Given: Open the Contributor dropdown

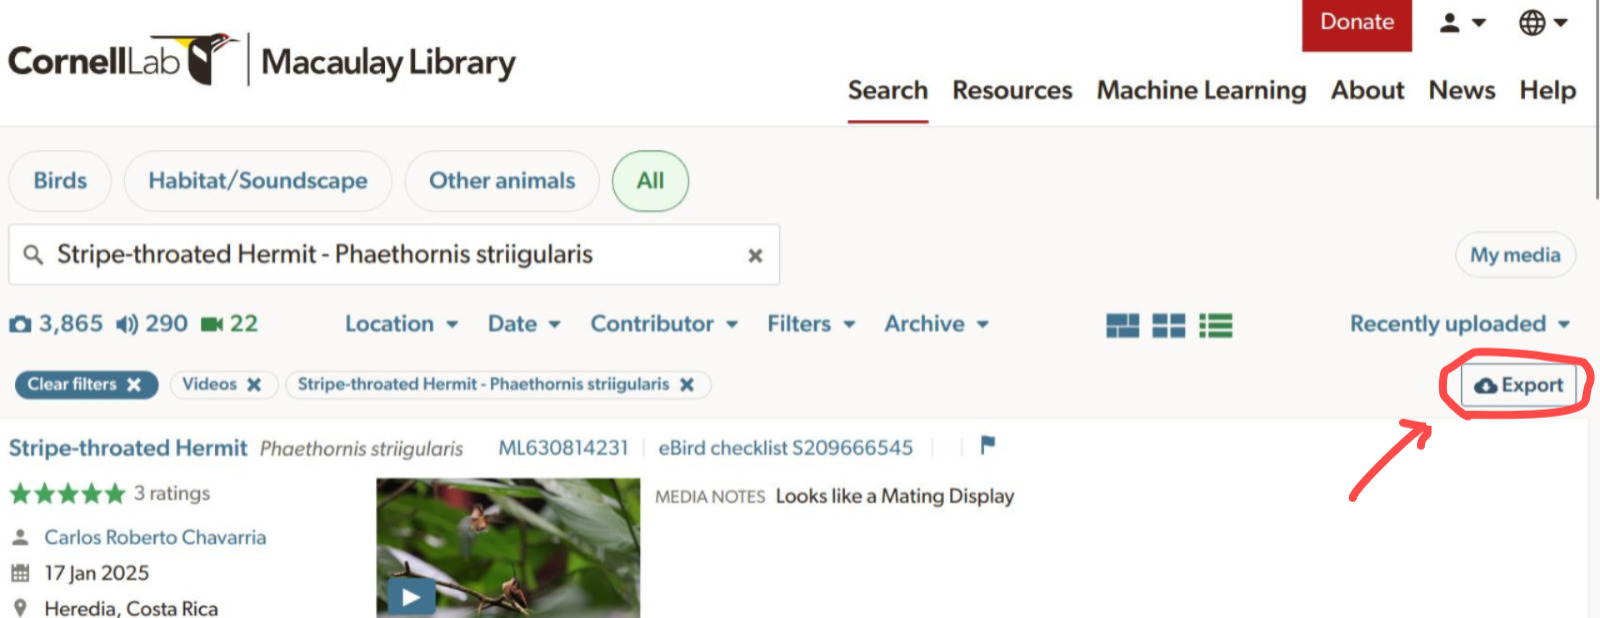Looking at the screenshot, I should [x=663, y=324].
